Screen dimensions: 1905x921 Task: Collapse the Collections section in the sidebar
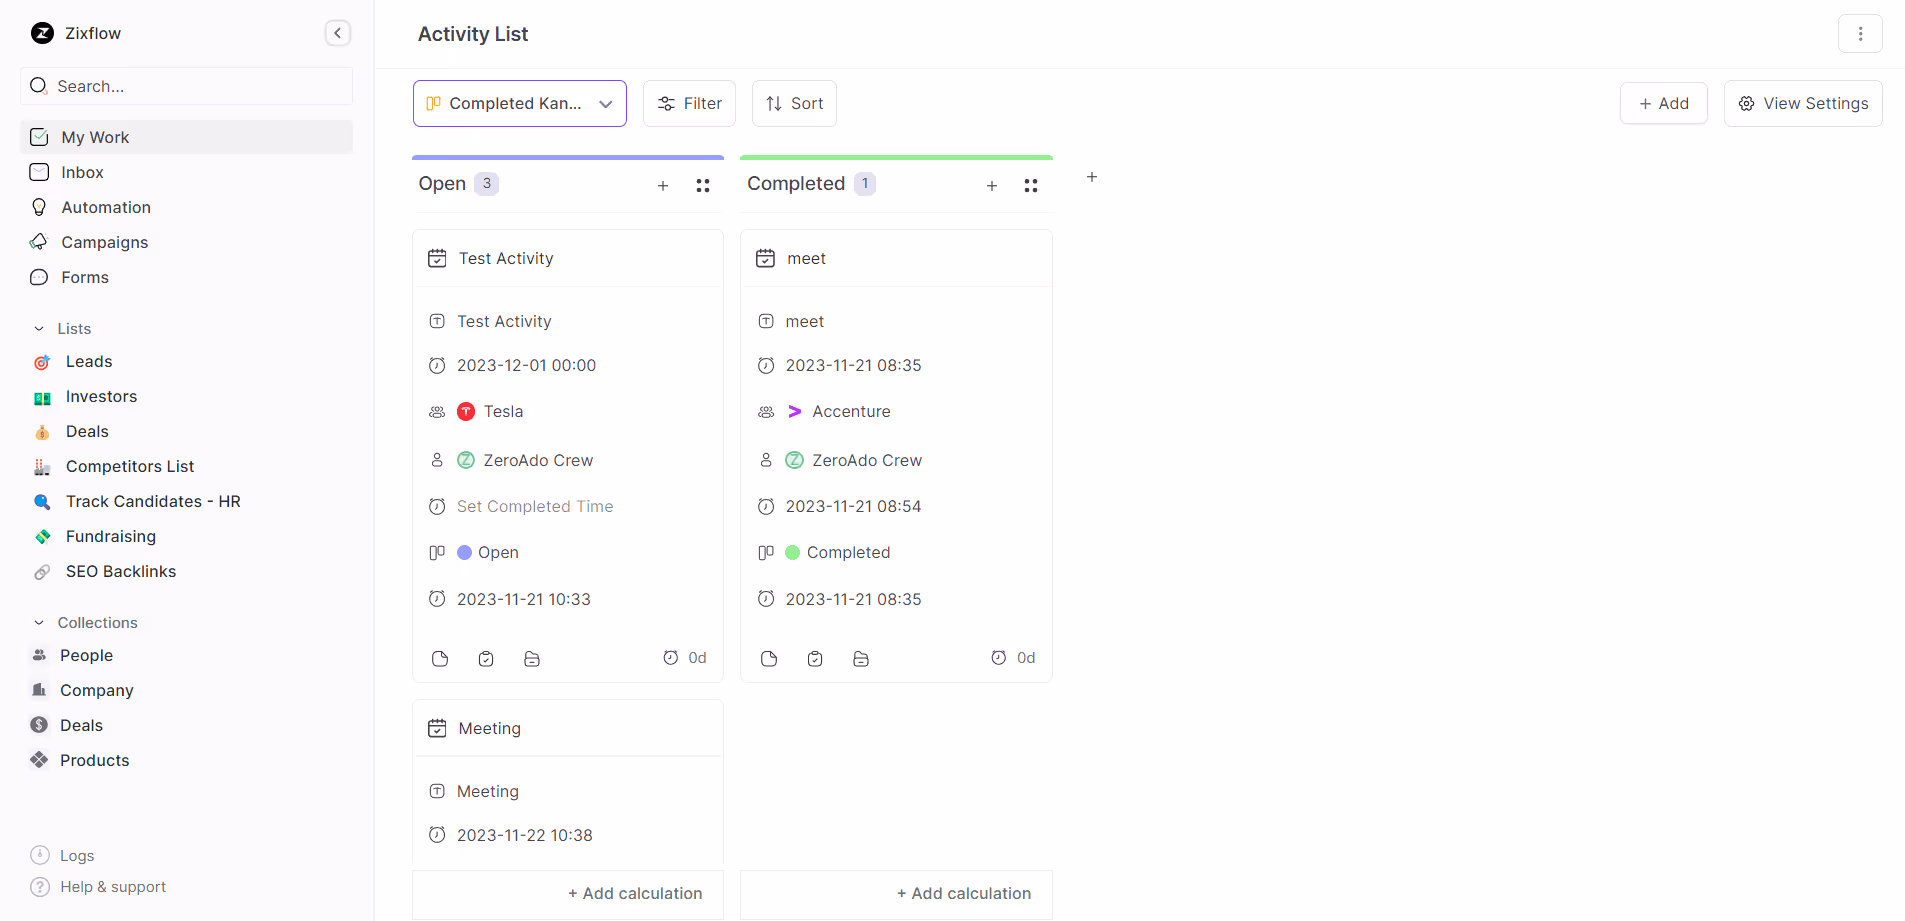[39, 623]
